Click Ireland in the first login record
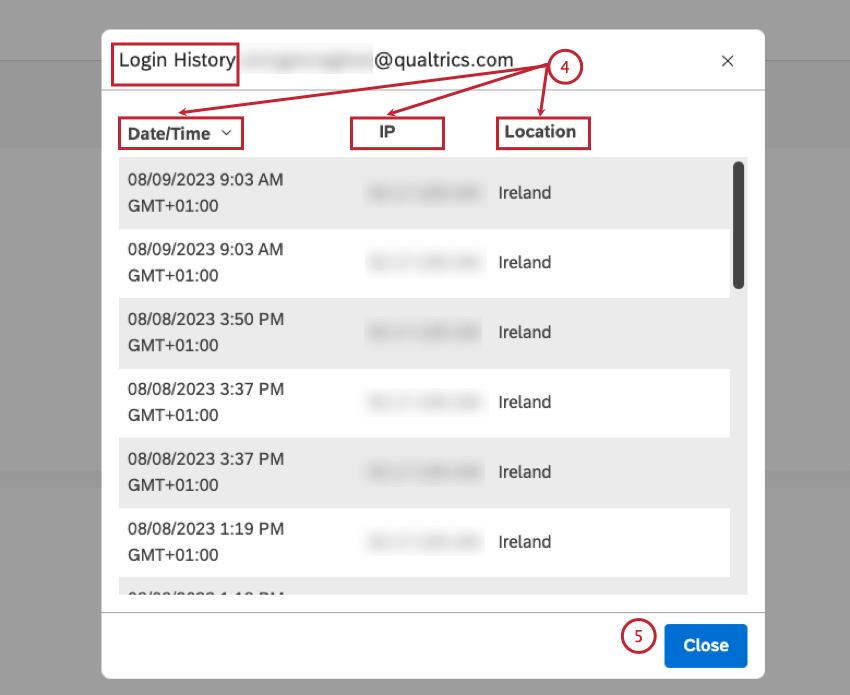 (x=524, y=192)
